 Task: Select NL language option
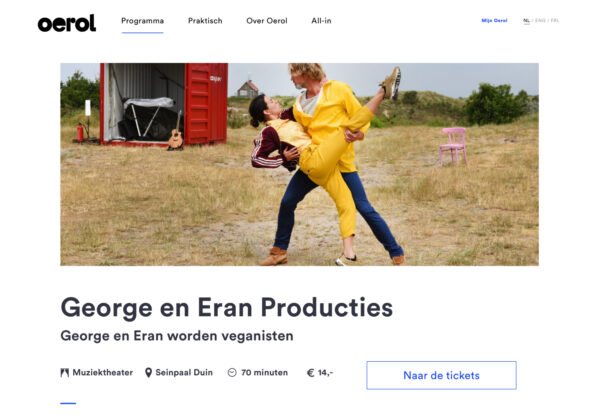pos(527,21)
